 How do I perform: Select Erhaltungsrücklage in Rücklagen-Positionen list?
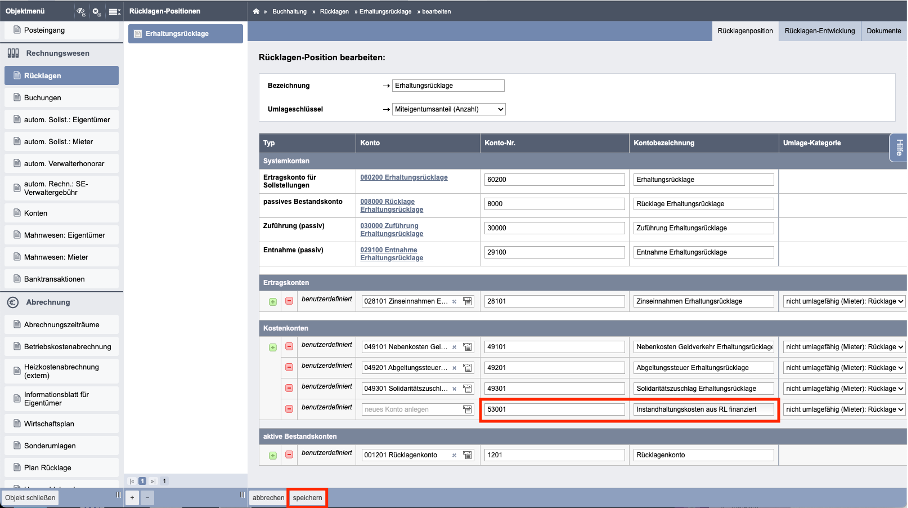(x=185, y=34)
